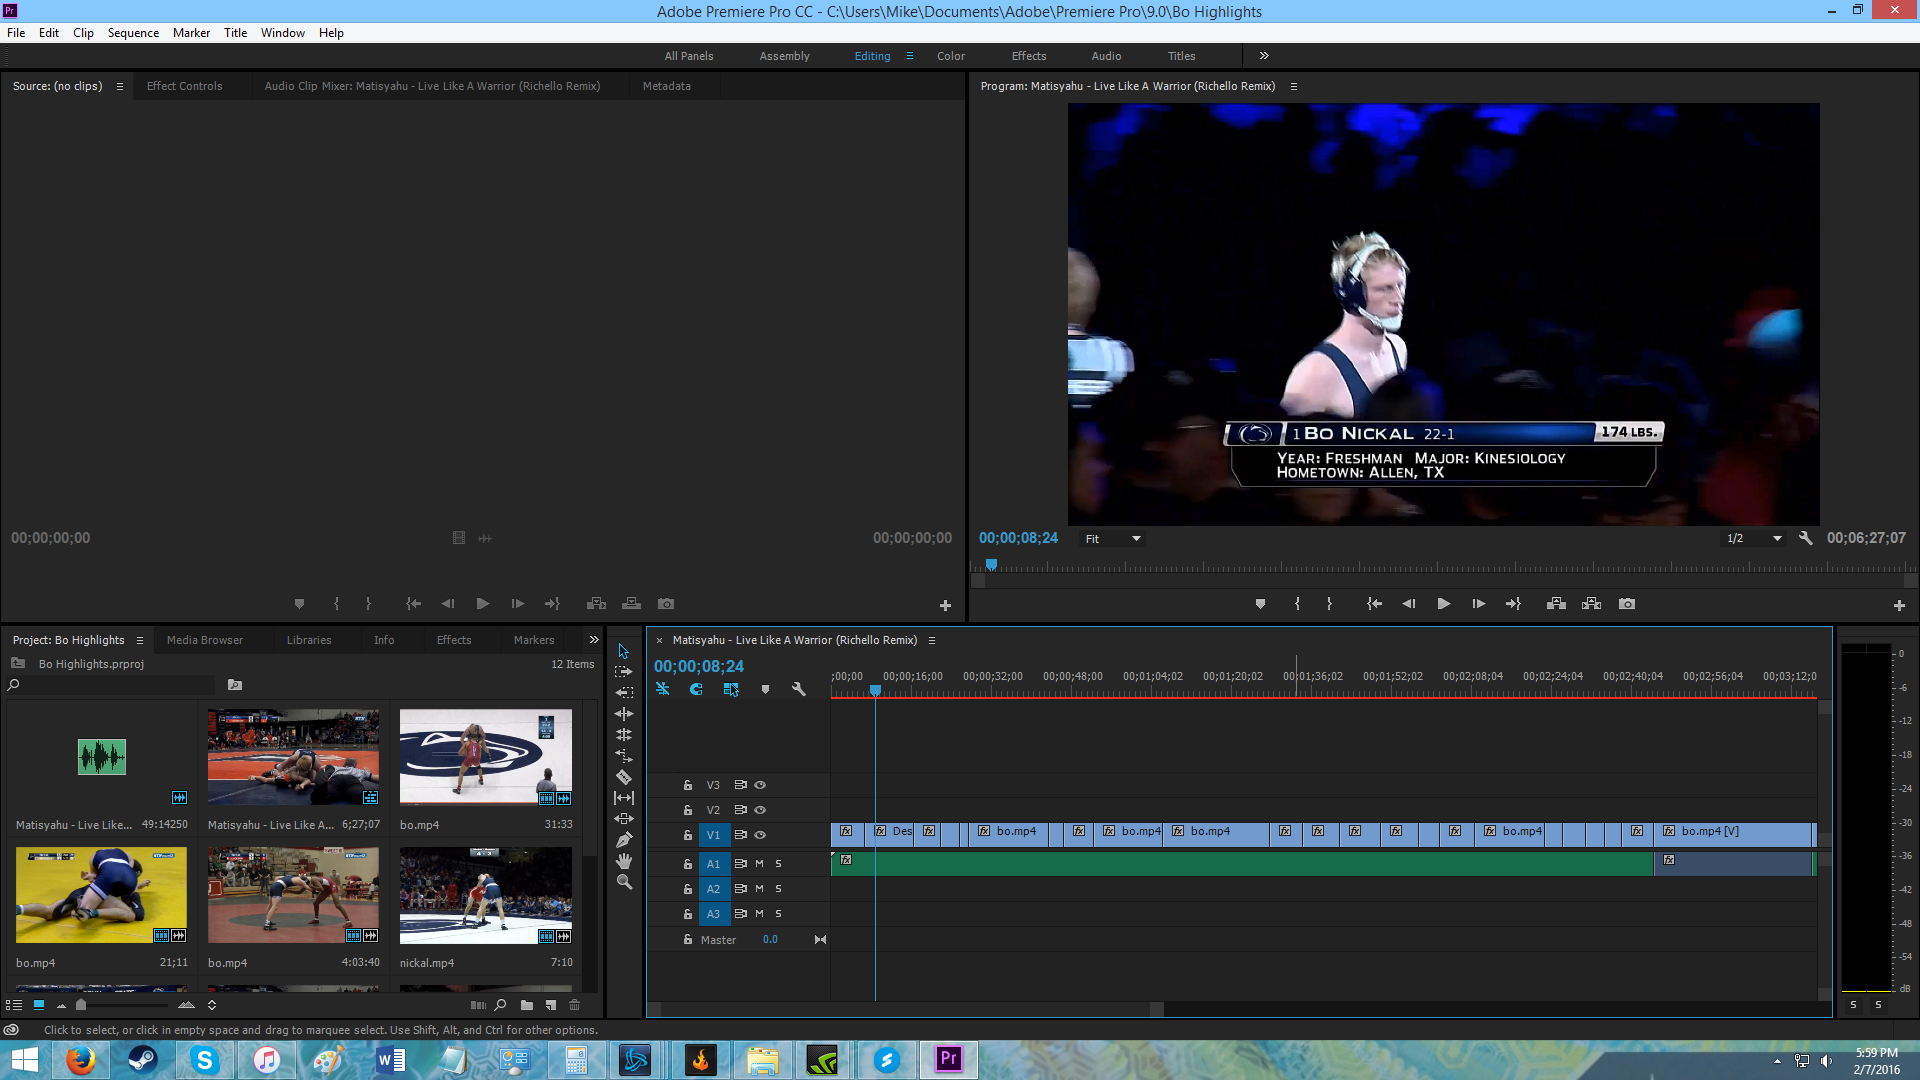Select nickal.mp4 thumbnail in Project panel
The height and width of the screenshot is (1080, 1920).
pos(486,896)
